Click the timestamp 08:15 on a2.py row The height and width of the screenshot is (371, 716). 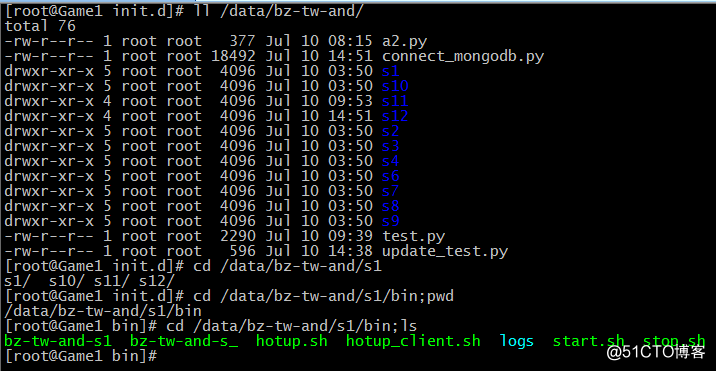coord(350,42)
